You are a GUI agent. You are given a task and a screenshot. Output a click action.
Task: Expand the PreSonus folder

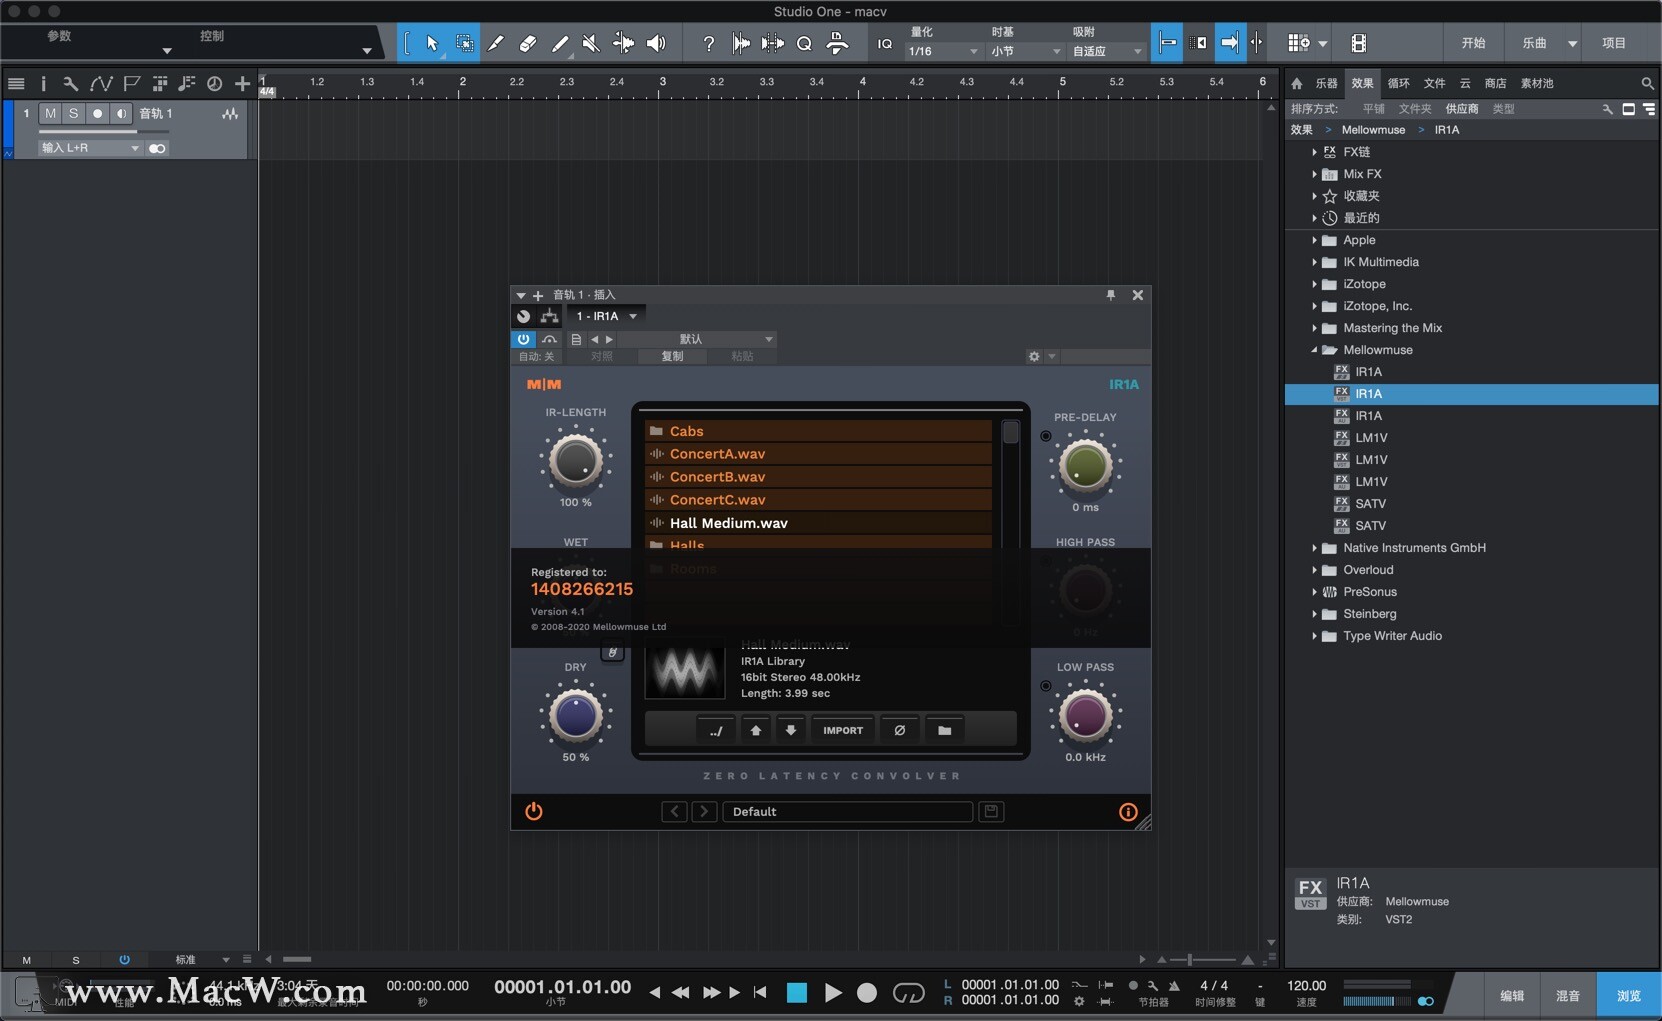pyautogui.click(x=1314, y=592)
